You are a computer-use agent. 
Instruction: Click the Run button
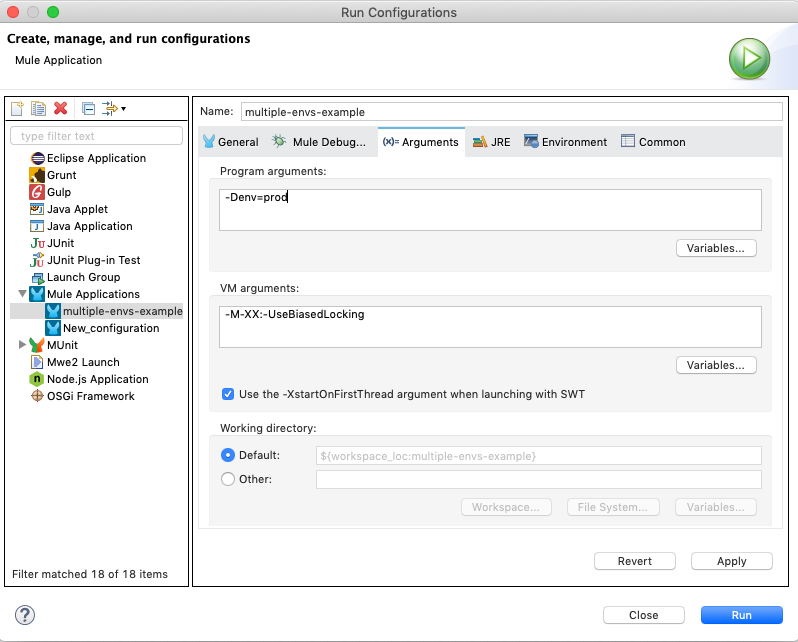tap(741, 615)
